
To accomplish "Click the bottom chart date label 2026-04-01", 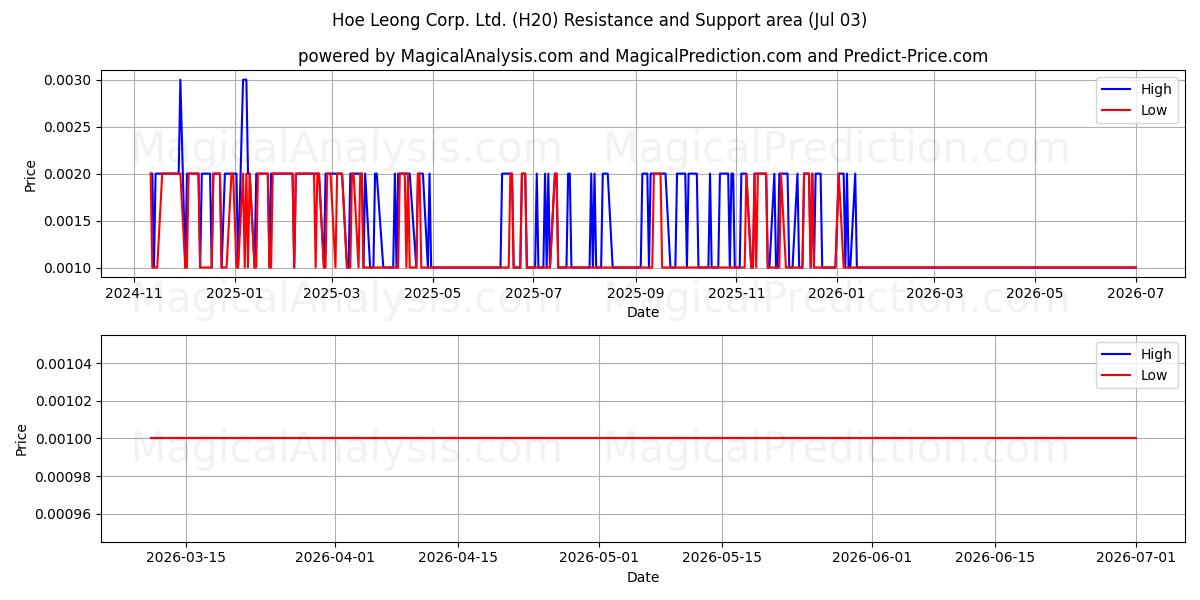I will (335, 557).
